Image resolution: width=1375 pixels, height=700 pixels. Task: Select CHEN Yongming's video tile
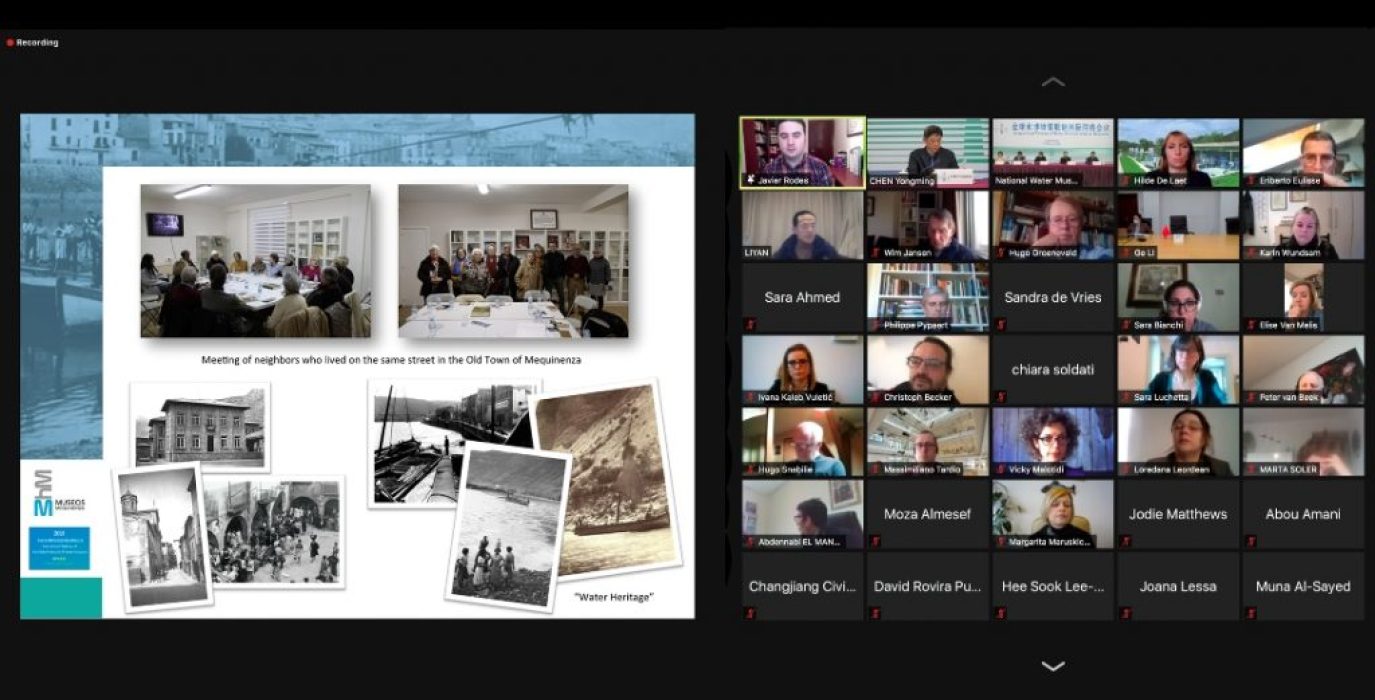927,153
